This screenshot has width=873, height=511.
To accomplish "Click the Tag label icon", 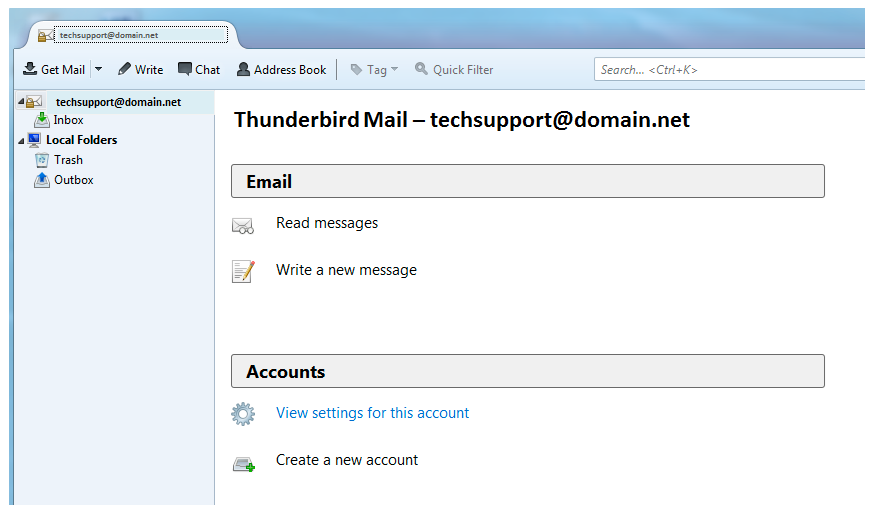I will click(x=356, y=70).
